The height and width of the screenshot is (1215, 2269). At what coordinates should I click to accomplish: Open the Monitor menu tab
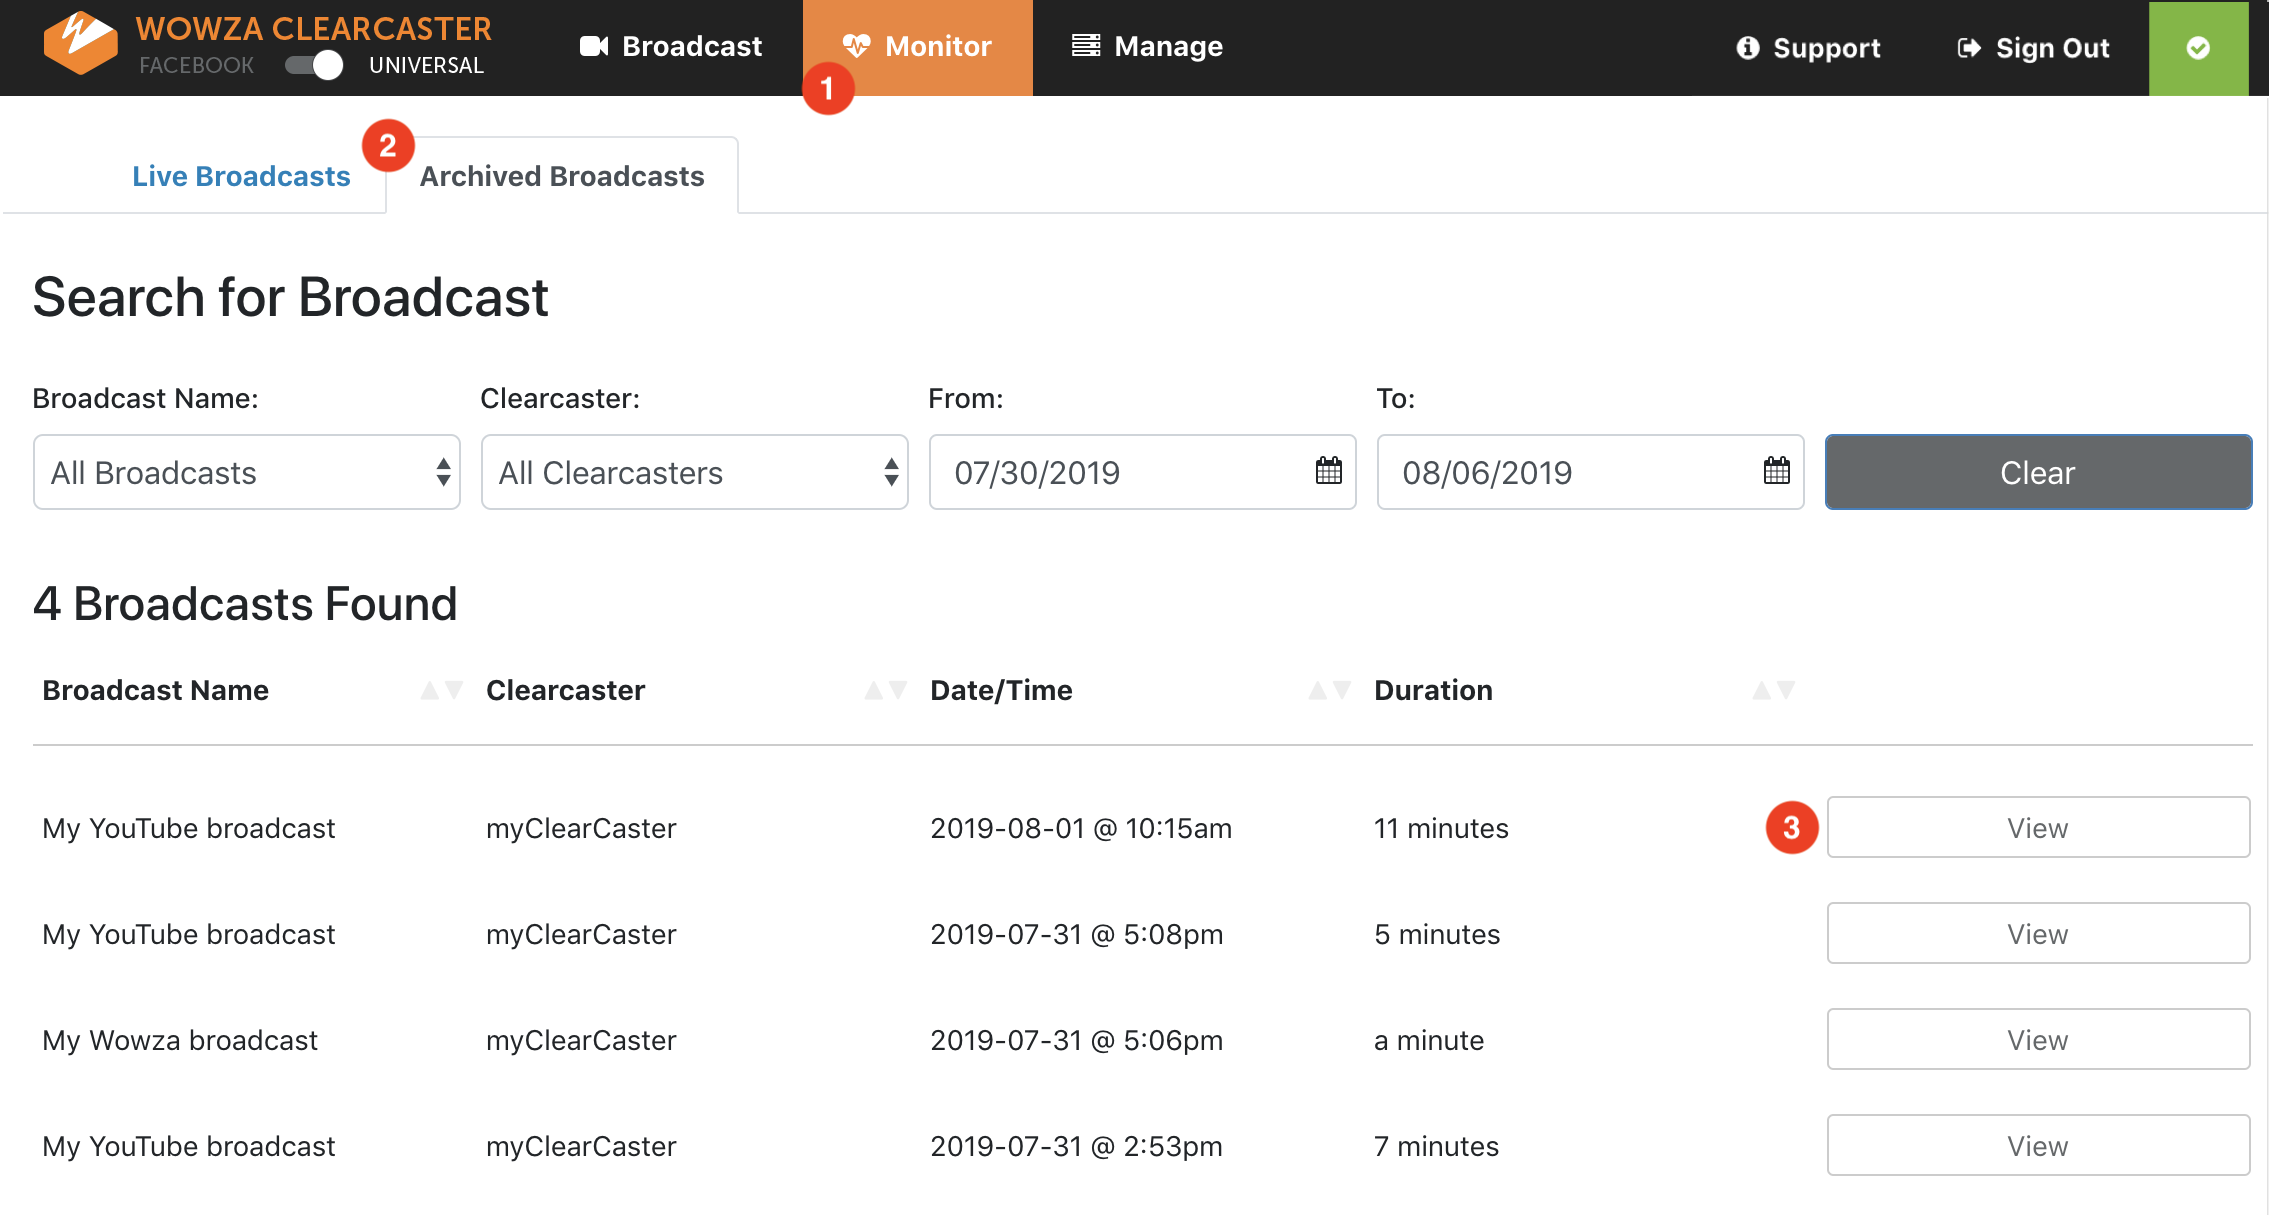(x=917, y=47)
